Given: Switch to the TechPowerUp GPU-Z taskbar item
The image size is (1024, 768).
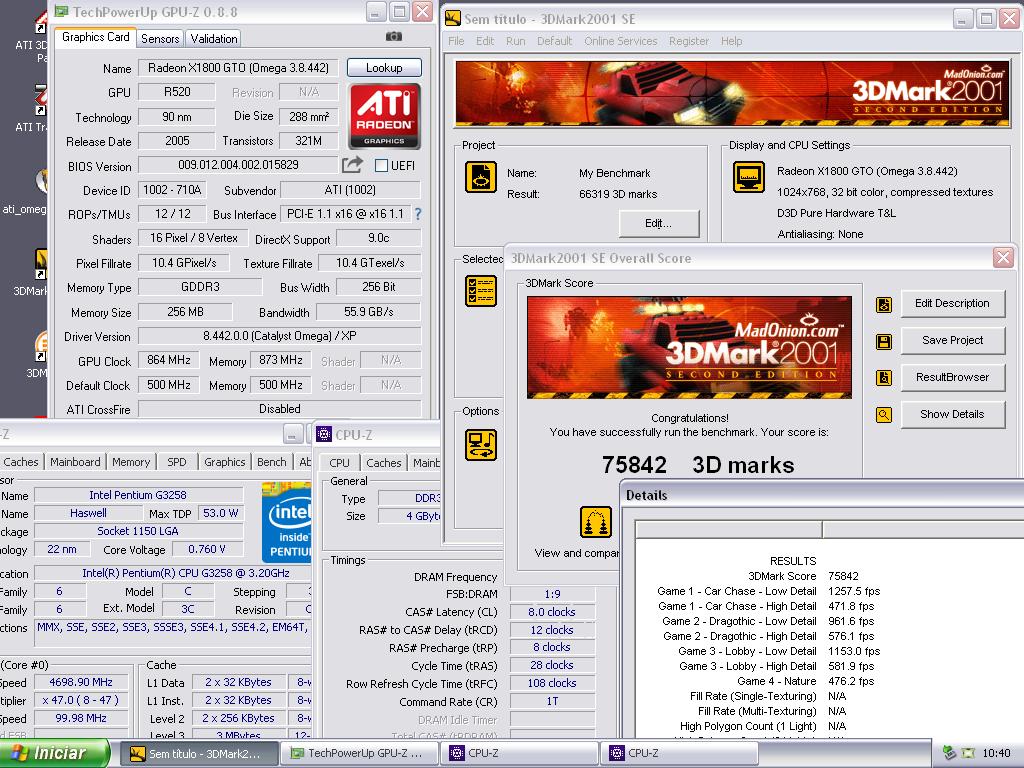Looking at the screenshot, I should tap(360, 754).
